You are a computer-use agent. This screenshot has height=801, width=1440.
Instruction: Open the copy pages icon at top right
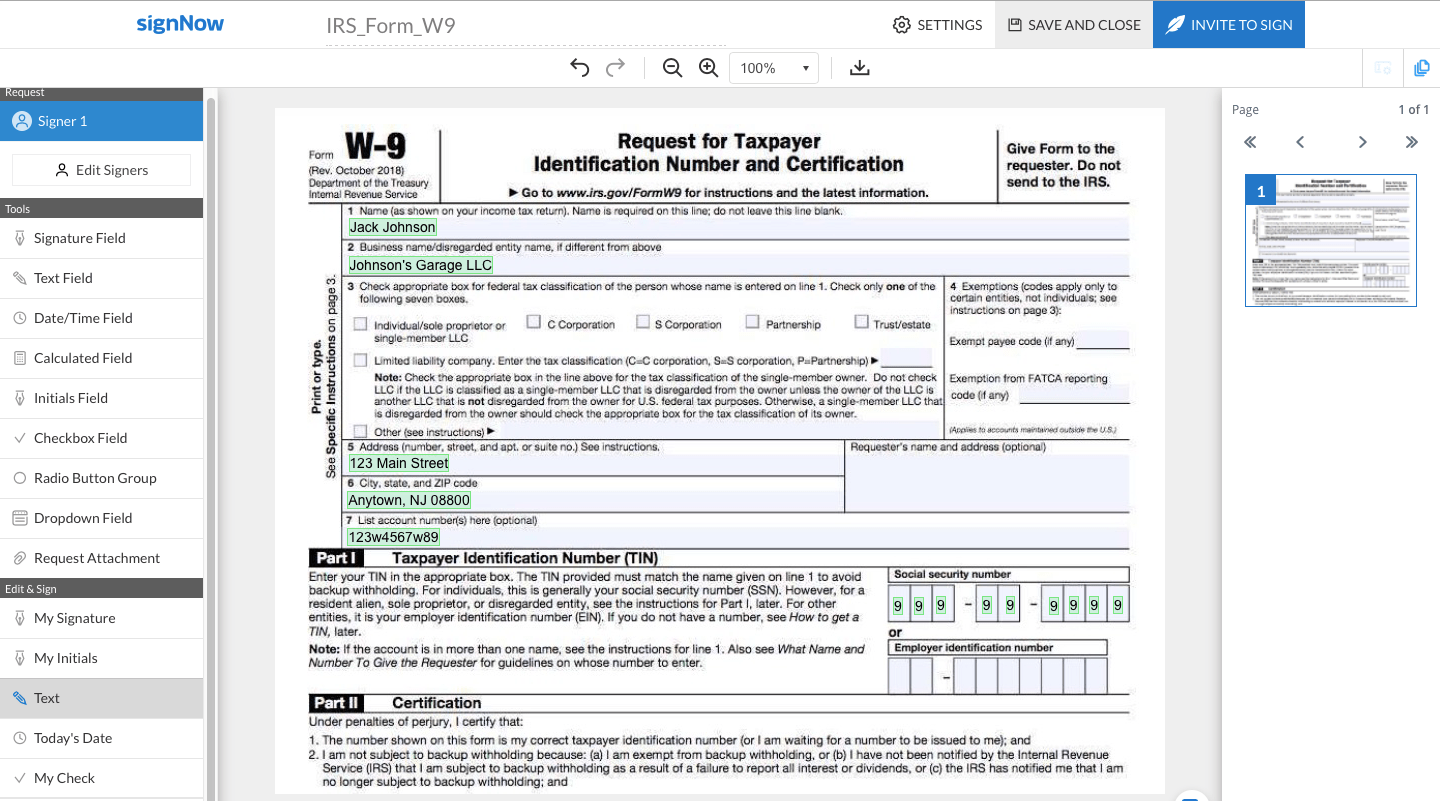(1421, 68)
